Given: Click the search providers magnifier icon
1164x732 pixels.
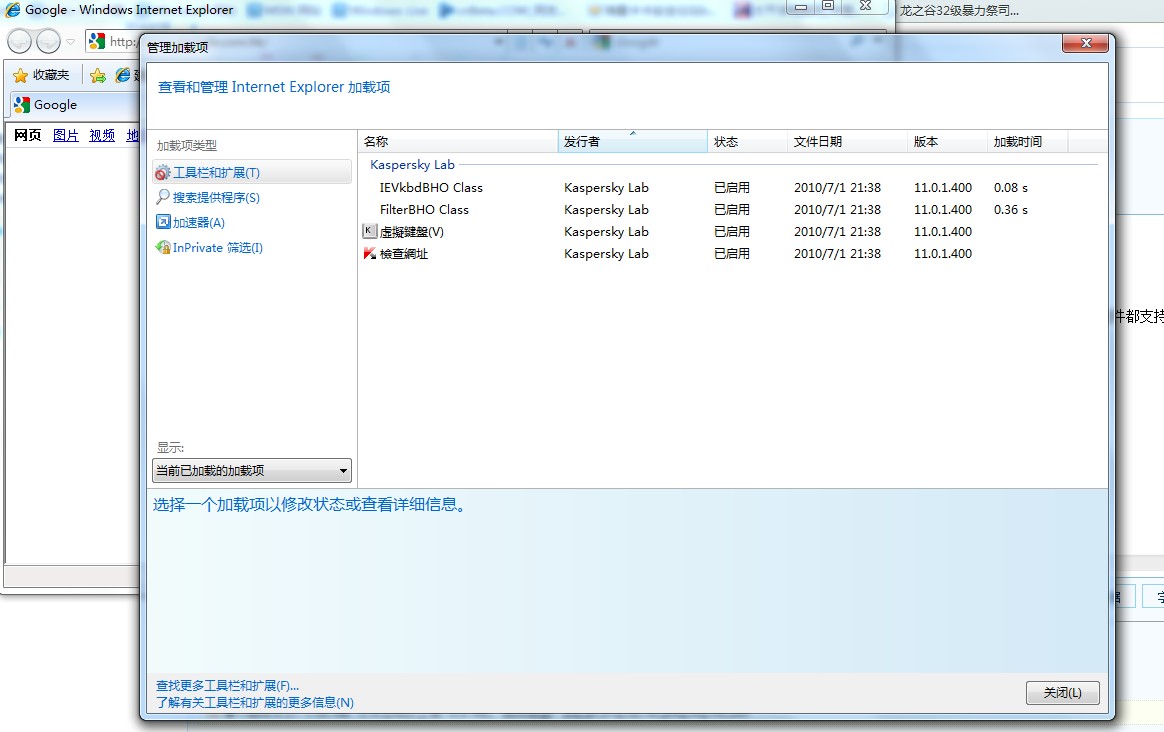Looking at the screenshot, I should click(163, 197).
